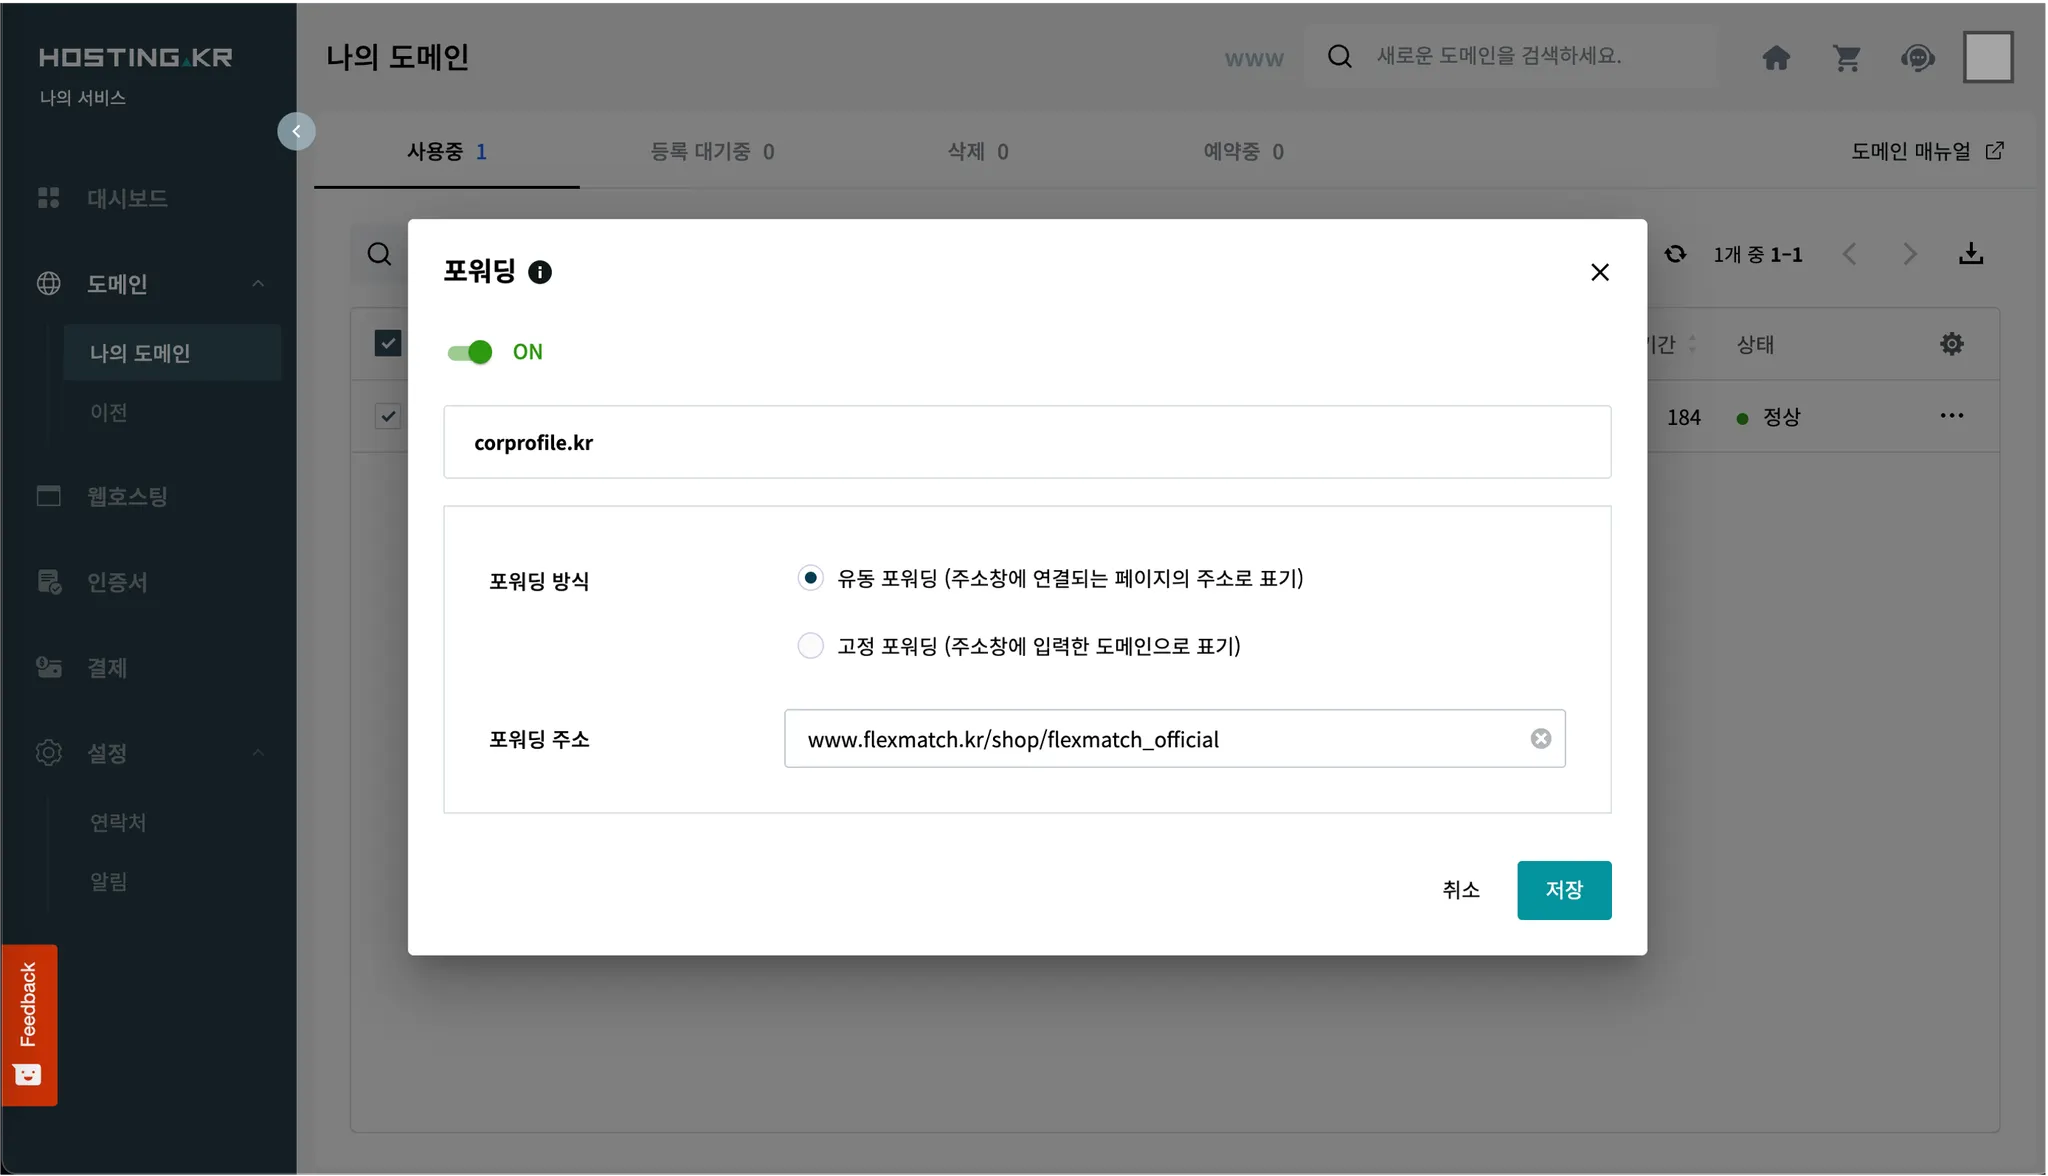2048x1176 pixels.
Task: Select 고정 포워딩 radio option
Action: [810, 646]
